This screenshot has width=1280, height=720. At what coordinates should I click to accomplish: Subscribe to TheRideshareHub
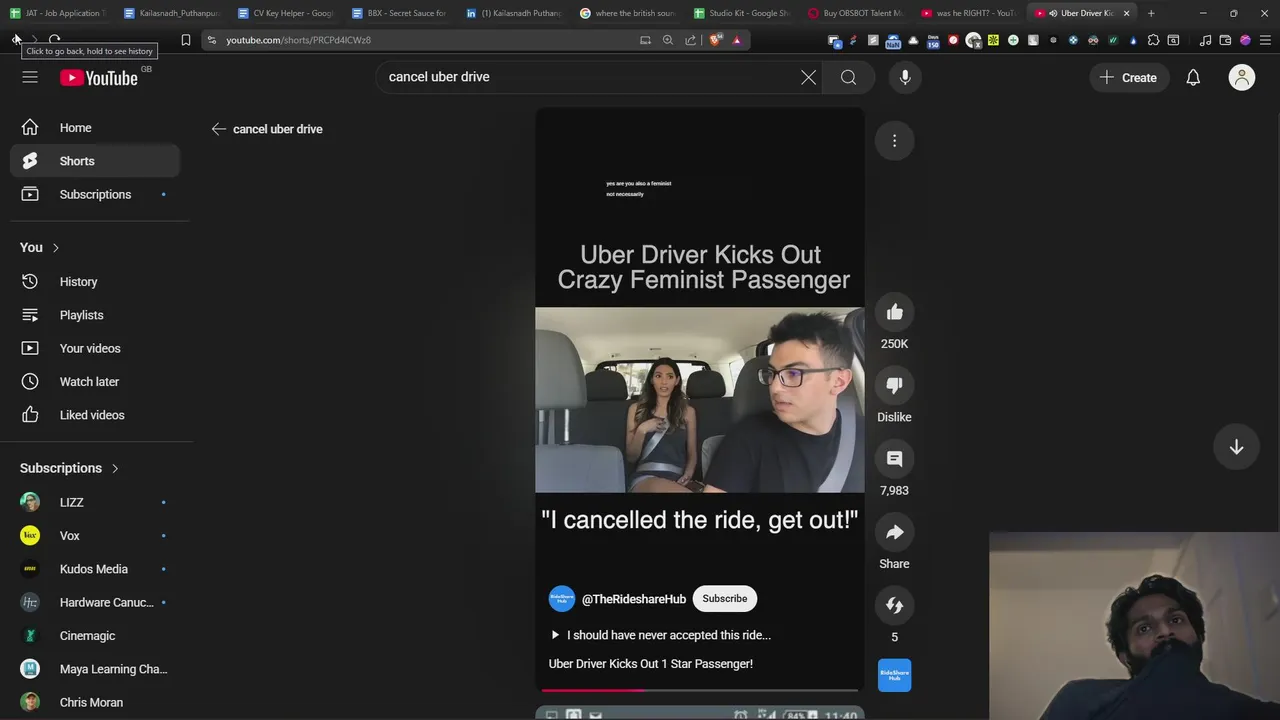724,599
